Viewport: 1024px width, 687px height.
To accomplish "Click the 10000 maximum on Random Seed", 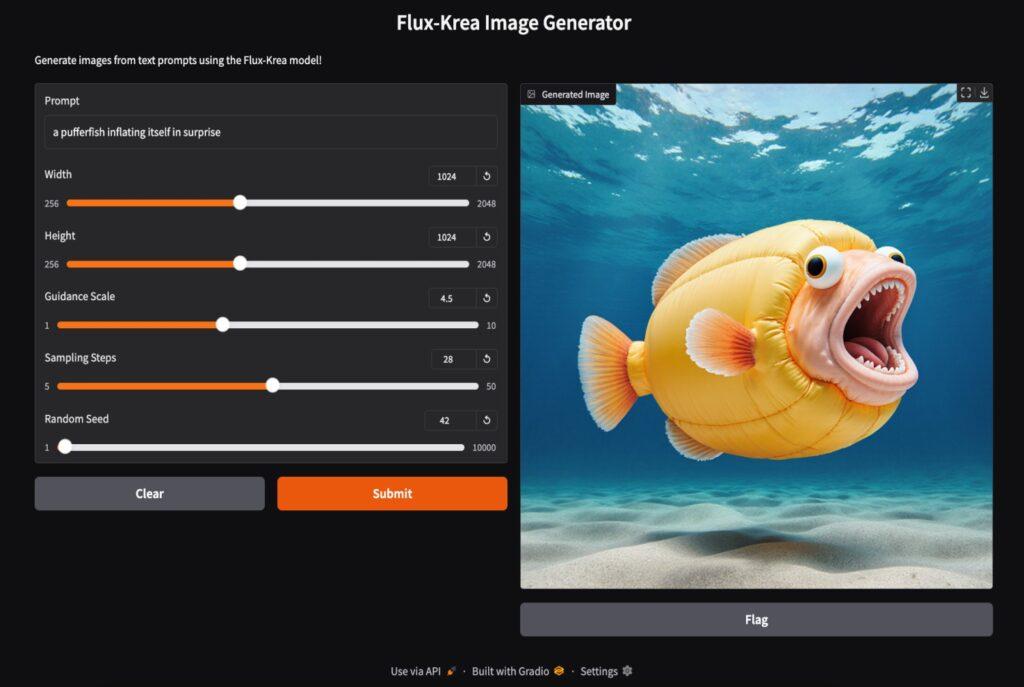I will [x=484, y=447].
